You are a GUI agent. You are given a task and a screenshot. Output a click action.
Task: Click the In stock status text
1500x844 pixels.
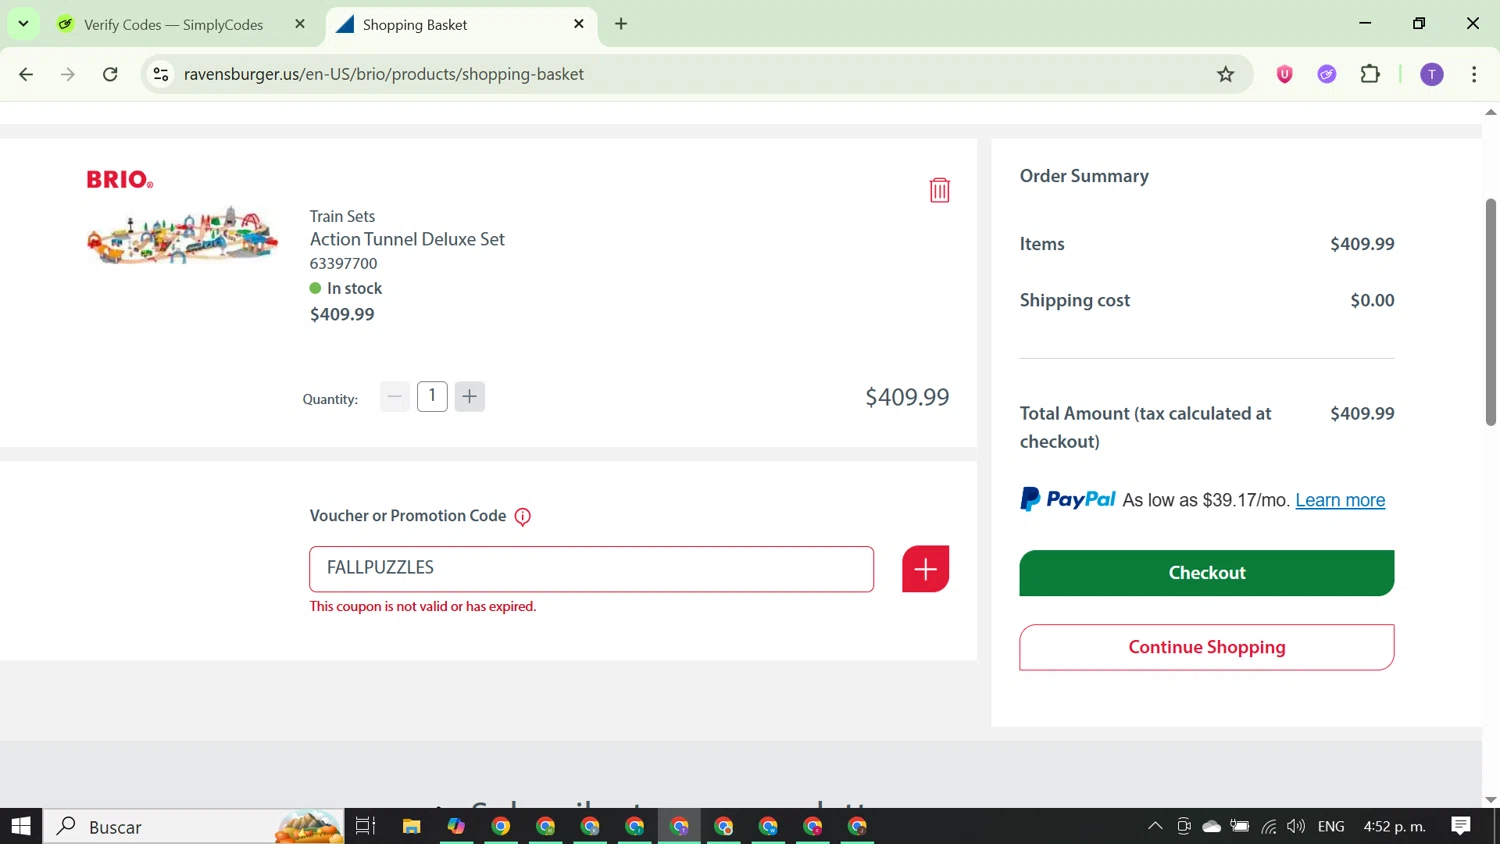pos(354,288)
